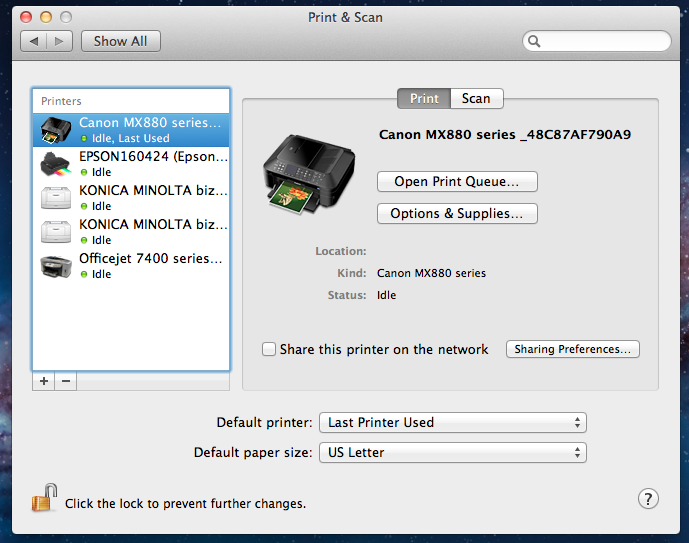Click the Officejet 7400 series printer icon
Image resolution: width=689 pixels, height=543 pixels.
tap(56, 266)
